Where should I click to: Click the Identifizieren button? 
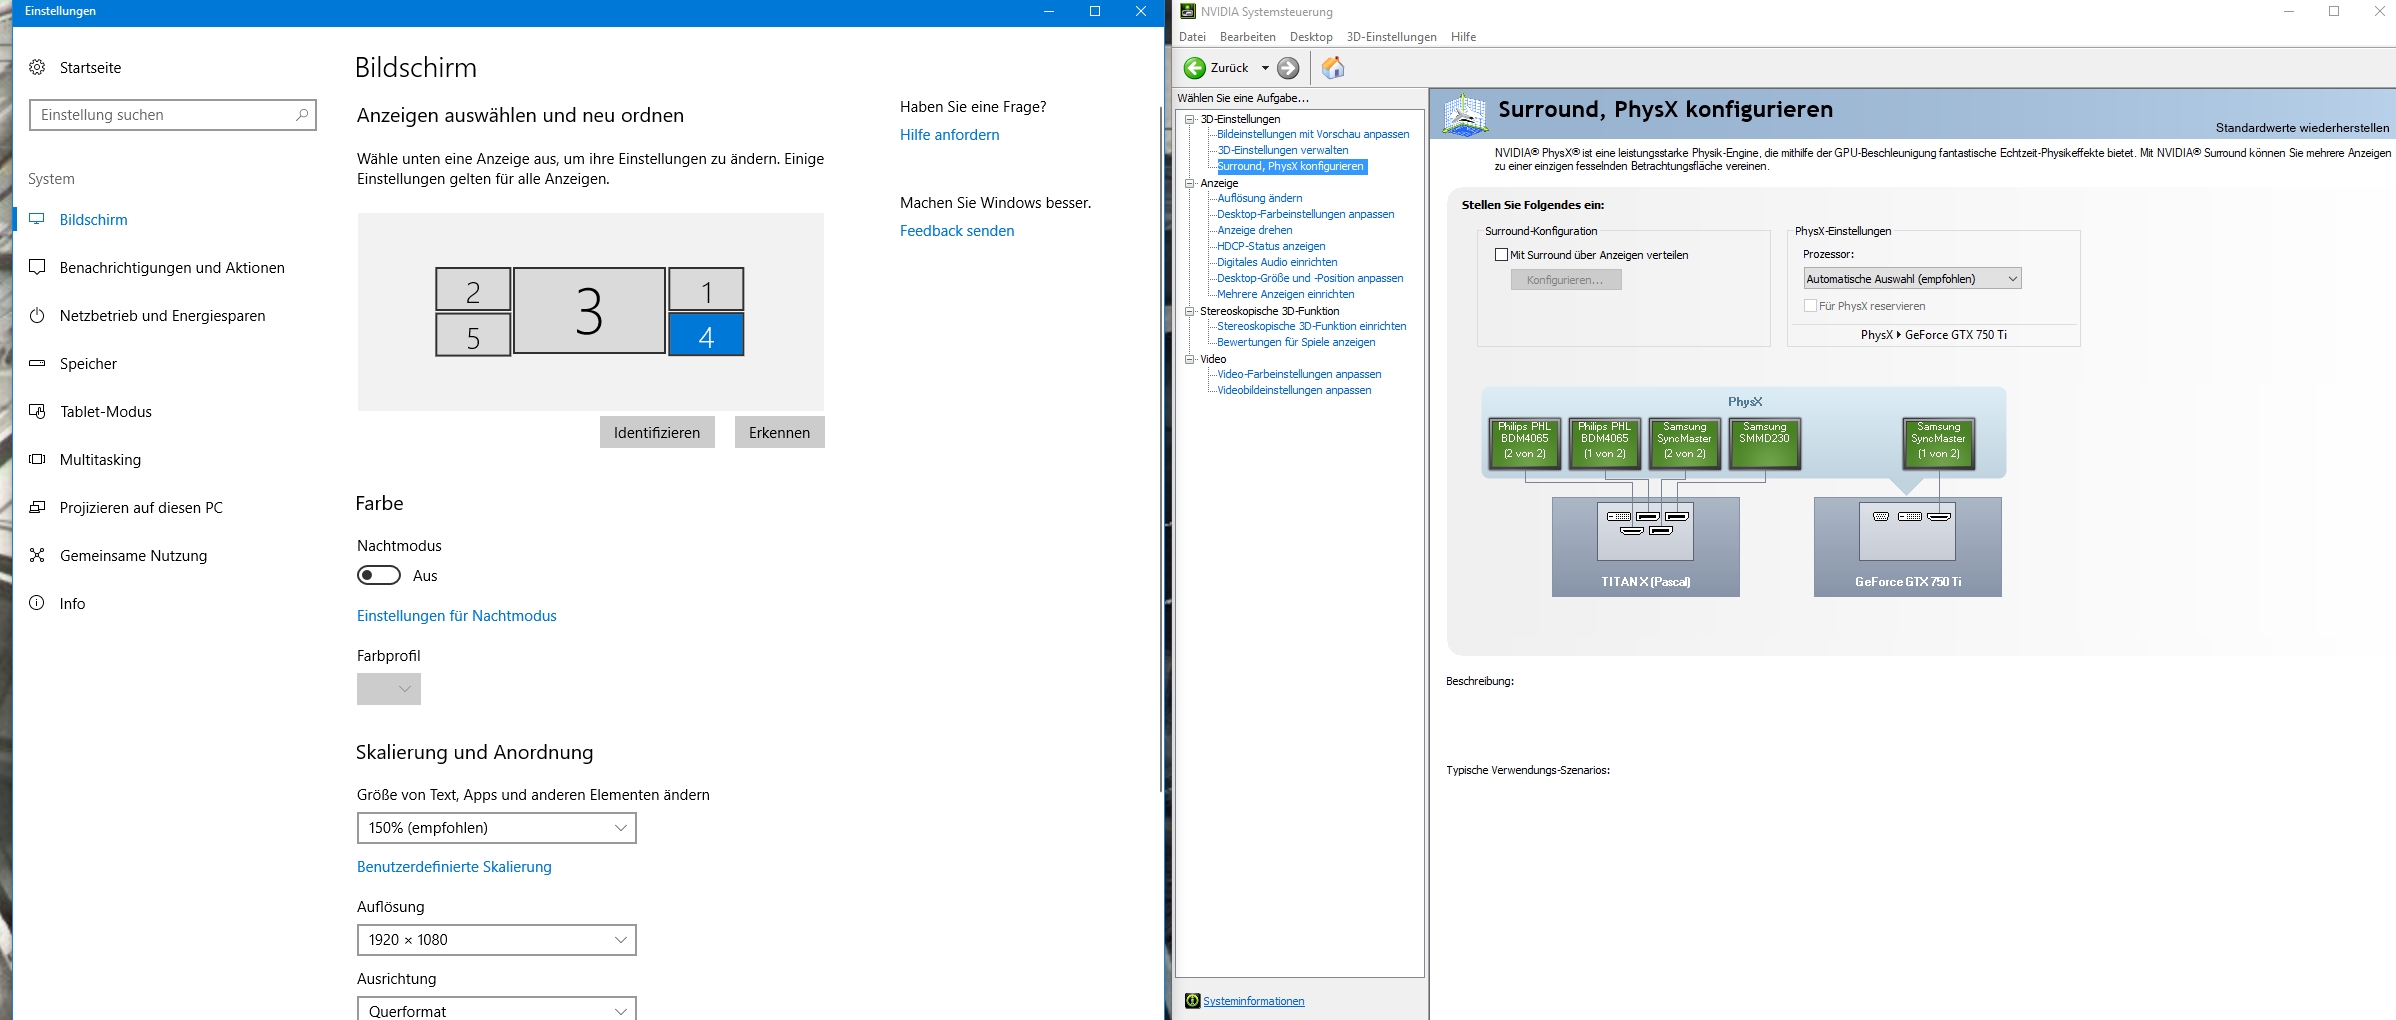[657, 432]
